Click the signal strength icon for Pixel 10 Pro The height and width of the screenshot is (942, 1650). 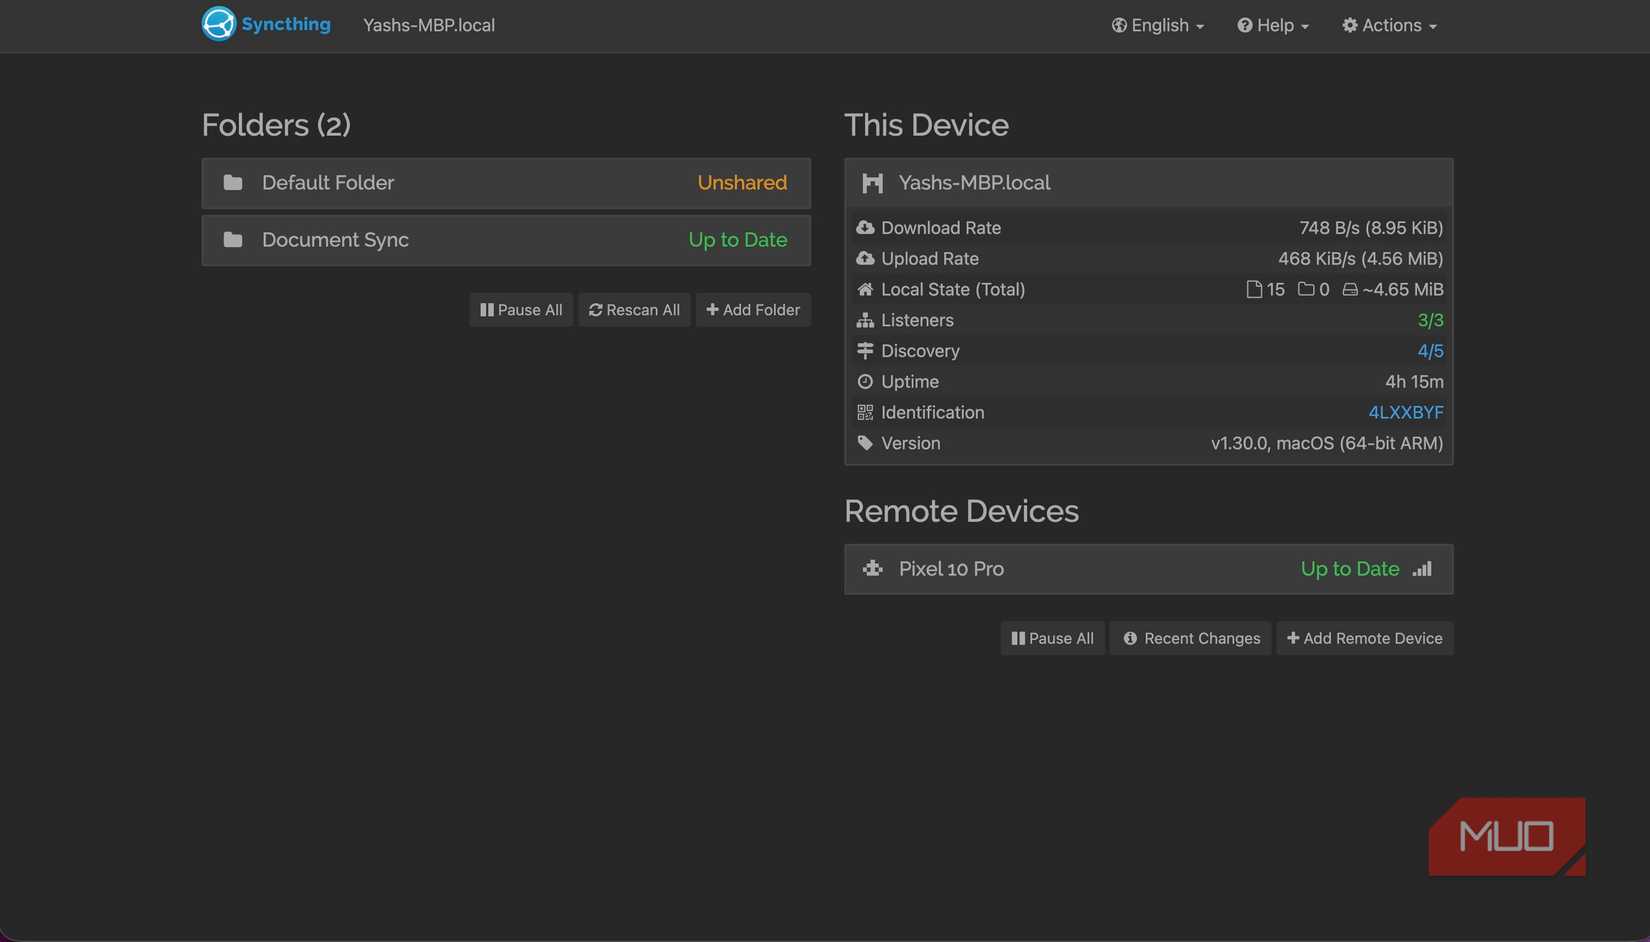(x=1422, y=569)
